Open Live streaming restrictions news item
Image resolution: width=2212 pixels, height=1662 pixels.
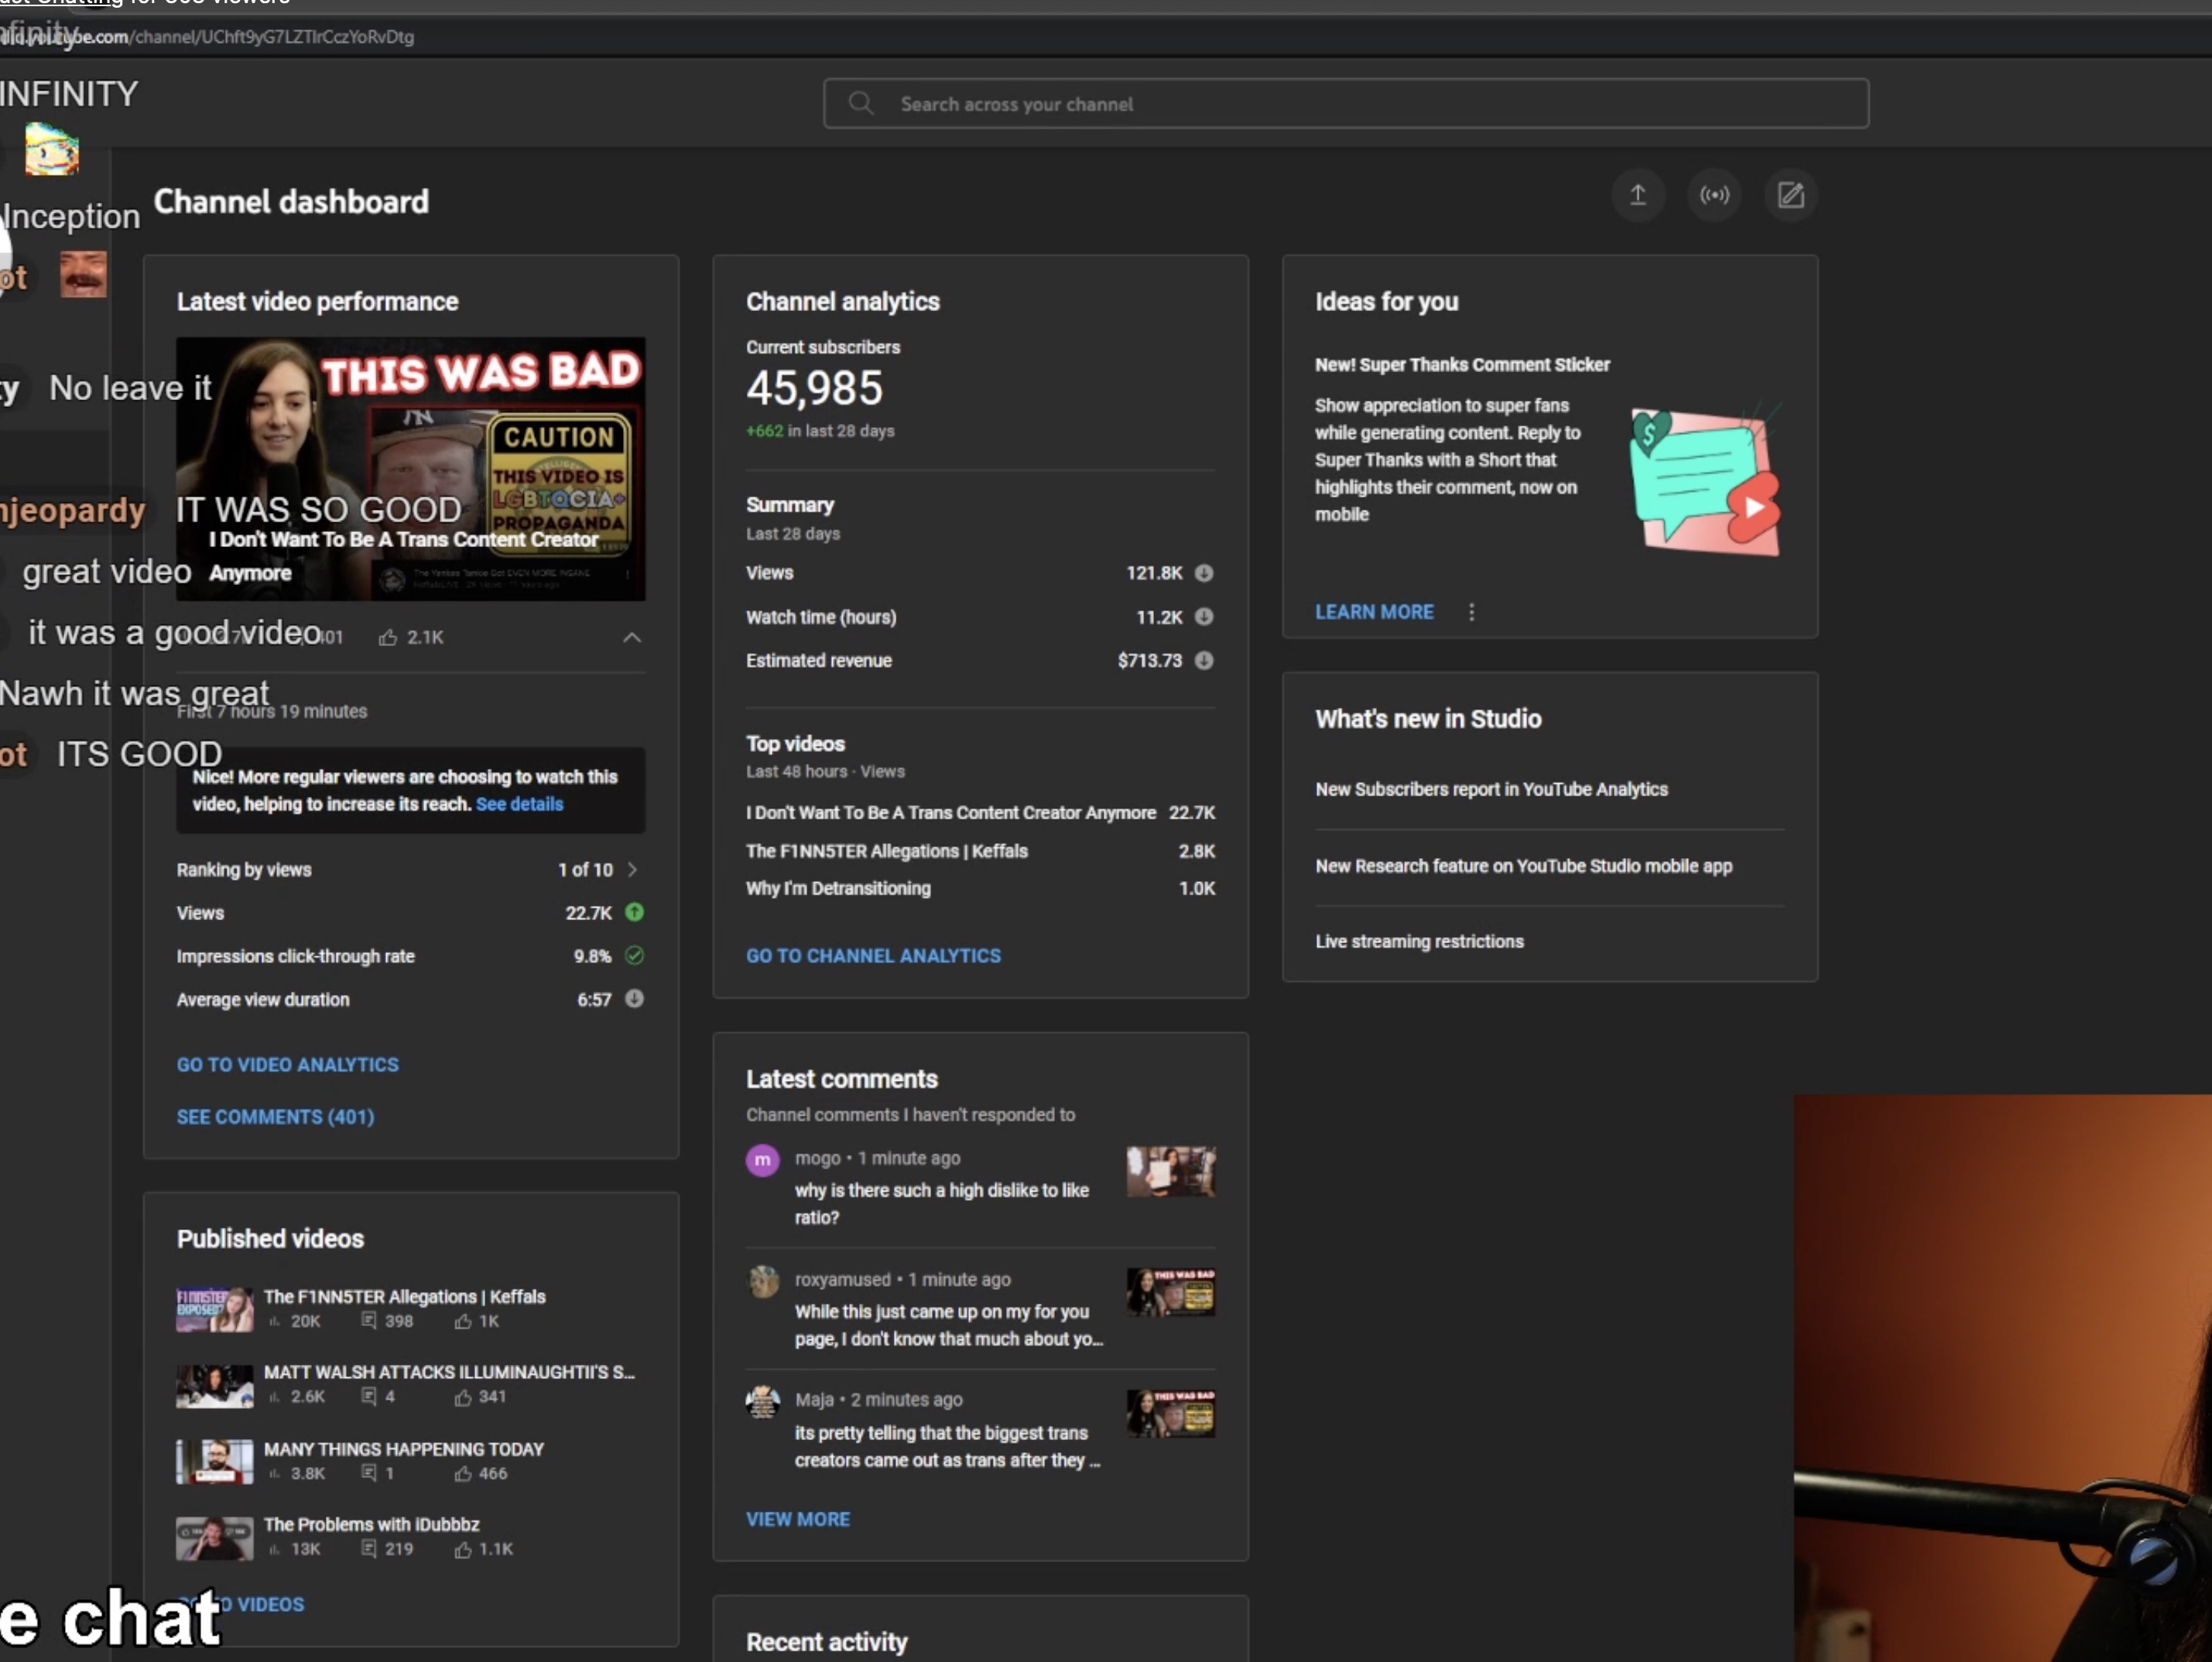1419,941
